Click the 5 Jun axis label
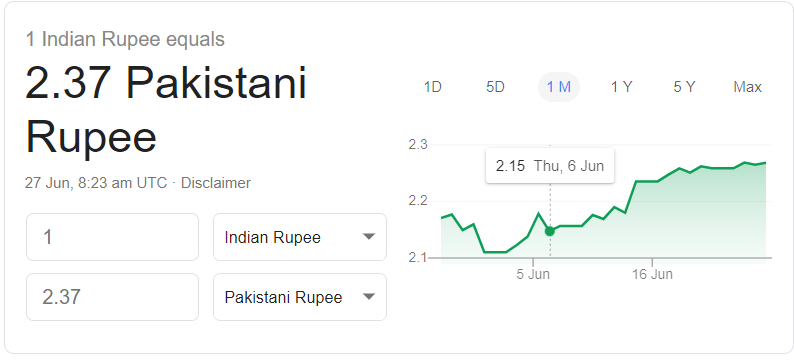The image size is (794, 363). tap(533, 274)
